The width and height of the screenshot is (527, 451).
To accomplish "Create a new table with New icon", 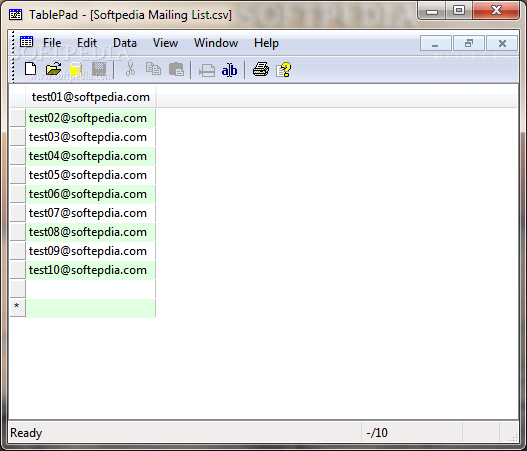I will pos(31,69).
